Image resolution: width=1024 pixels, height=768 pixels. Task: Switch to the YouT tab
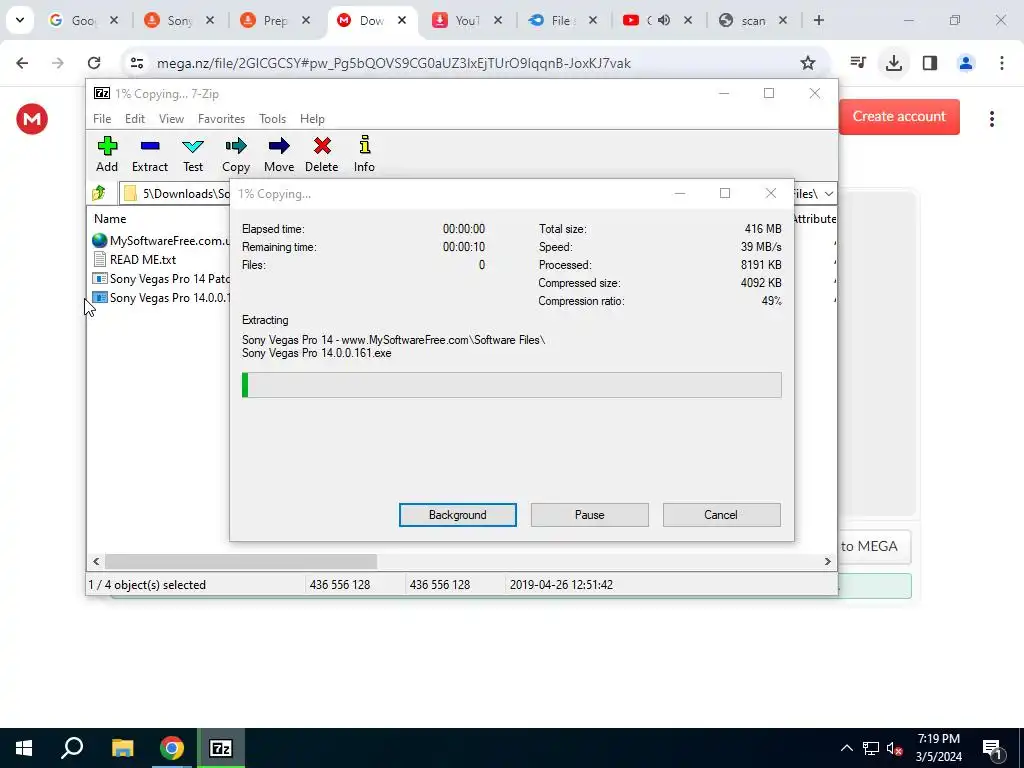[467, 20]
